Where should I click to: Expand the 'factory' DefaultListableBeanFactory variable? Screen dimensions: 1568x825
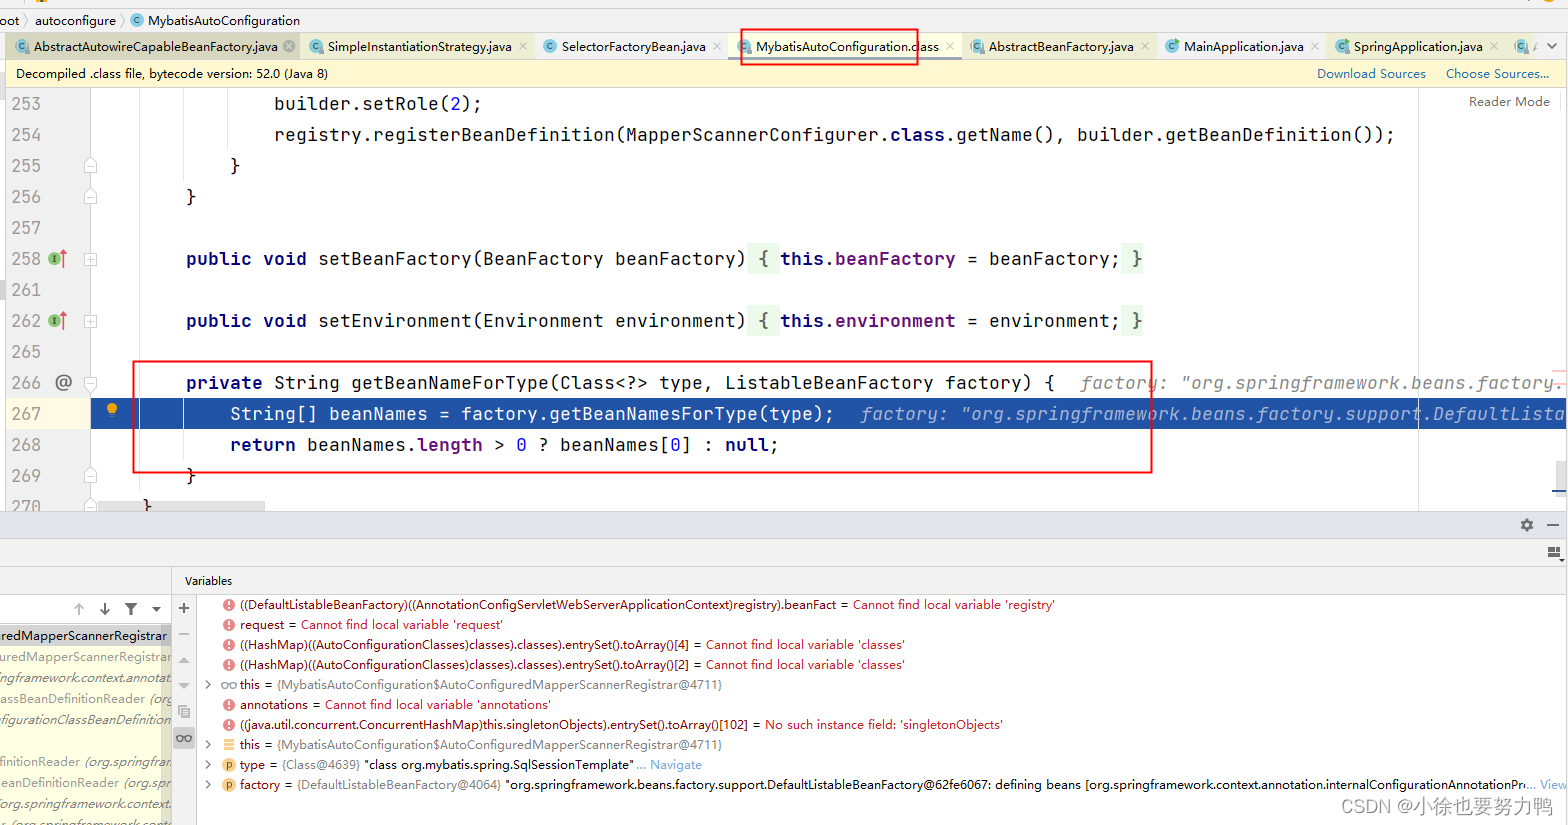208,785
